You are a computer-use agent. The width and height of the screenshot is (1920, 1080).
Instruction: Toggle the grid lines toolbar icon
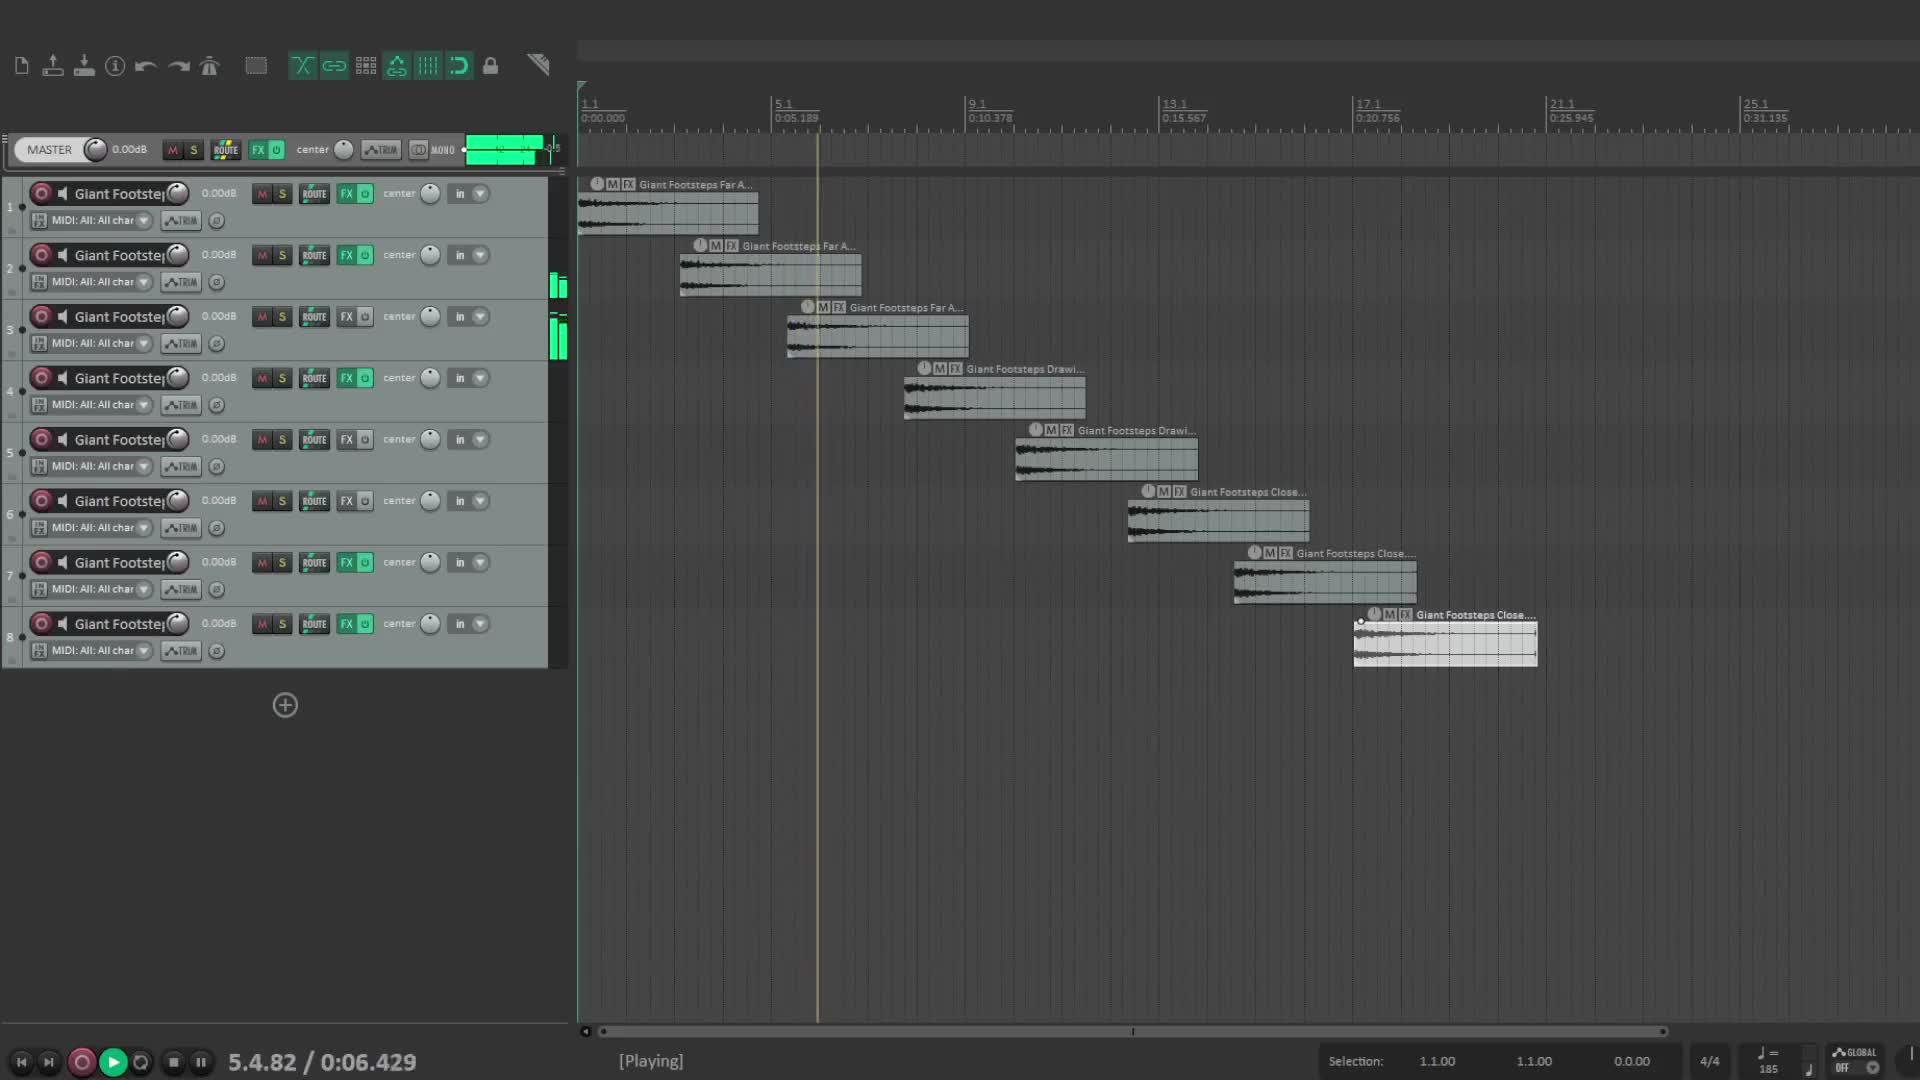(428, 66)
